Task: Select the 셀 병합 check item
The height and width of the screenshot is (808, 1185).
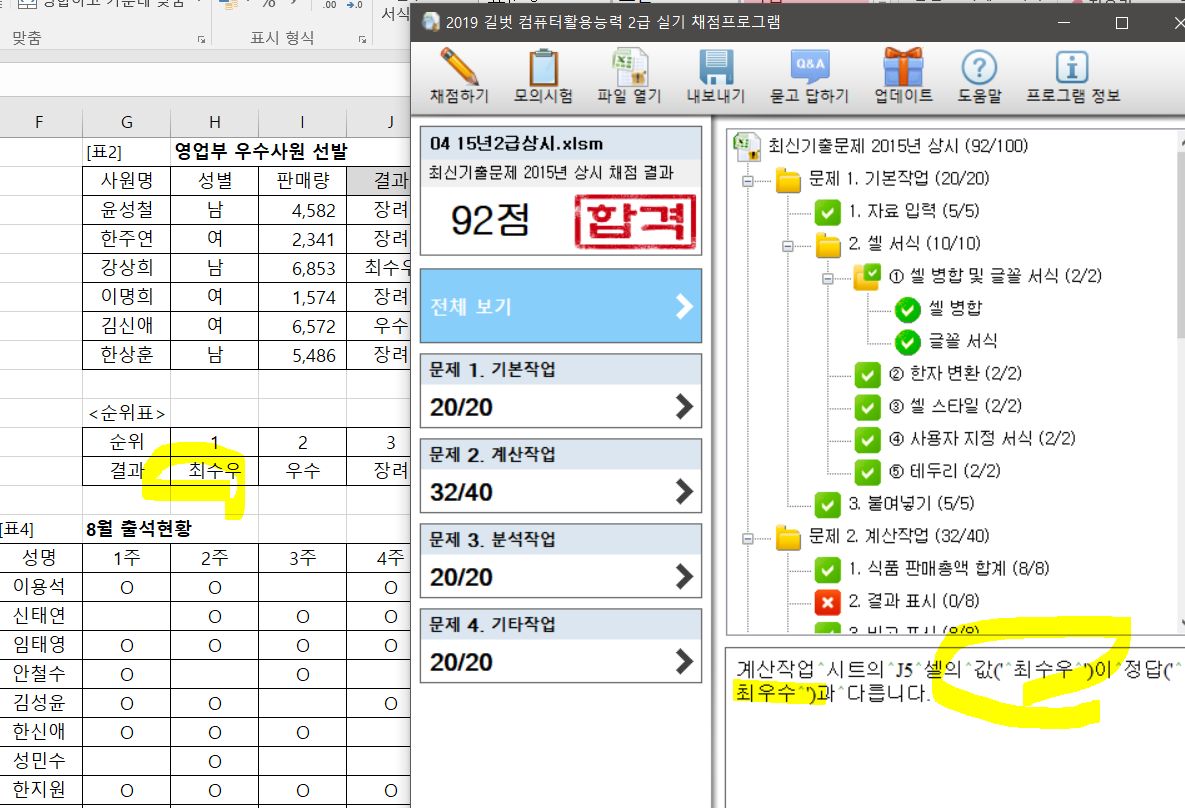Action: click(x=907, y=309)
